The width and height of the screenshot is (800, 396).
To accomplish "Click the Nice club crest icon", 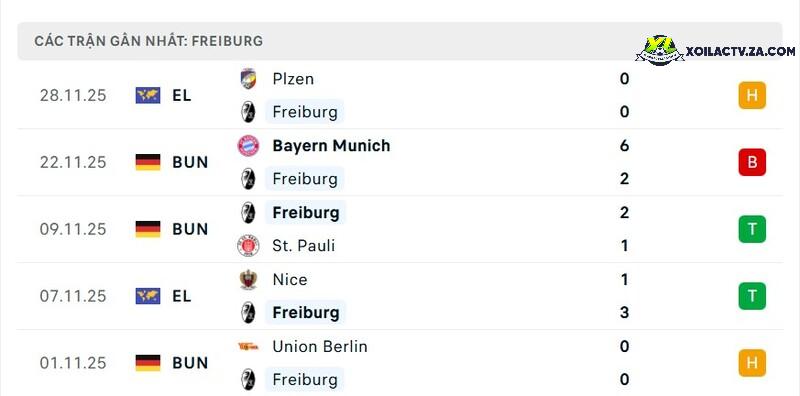I will (x=248, y=280).
